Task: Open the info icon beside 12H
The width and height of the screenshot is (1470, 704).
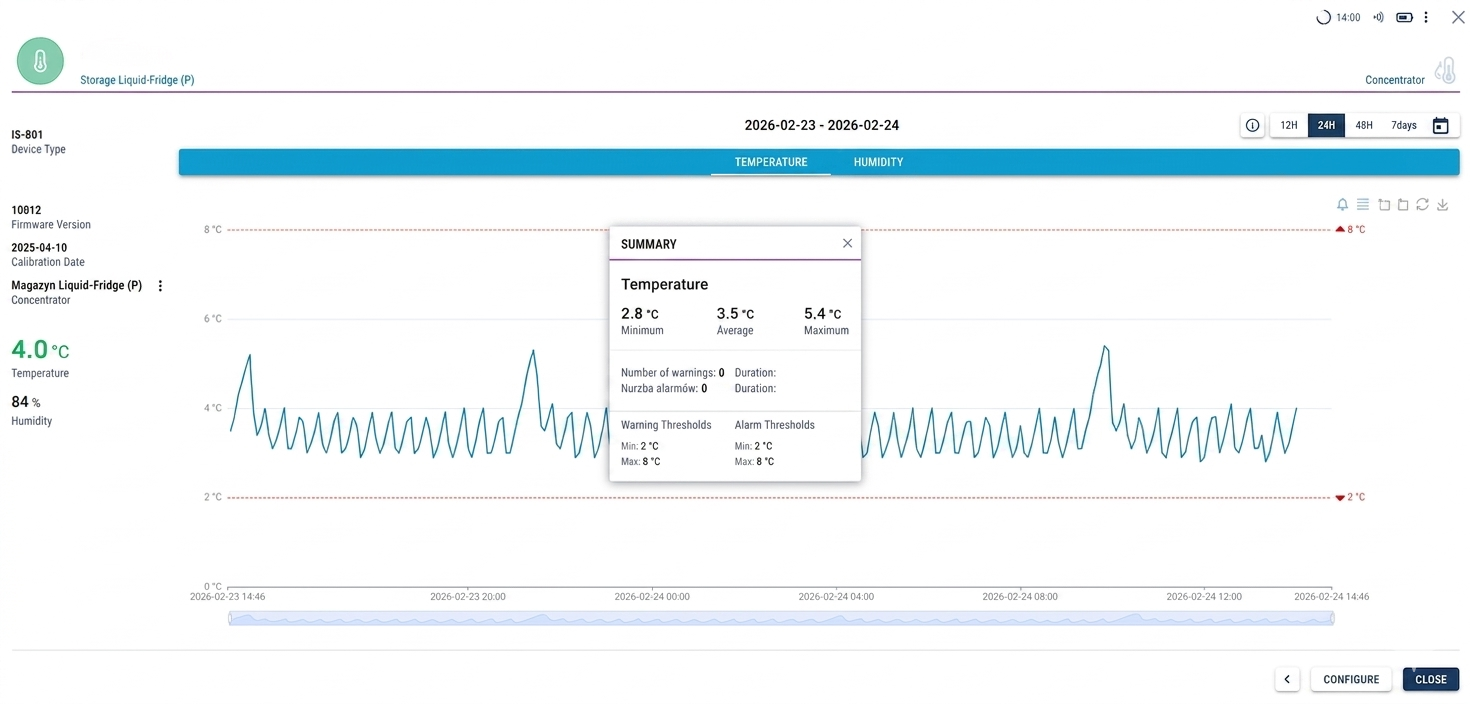Action: click(x=1252, y=126)
